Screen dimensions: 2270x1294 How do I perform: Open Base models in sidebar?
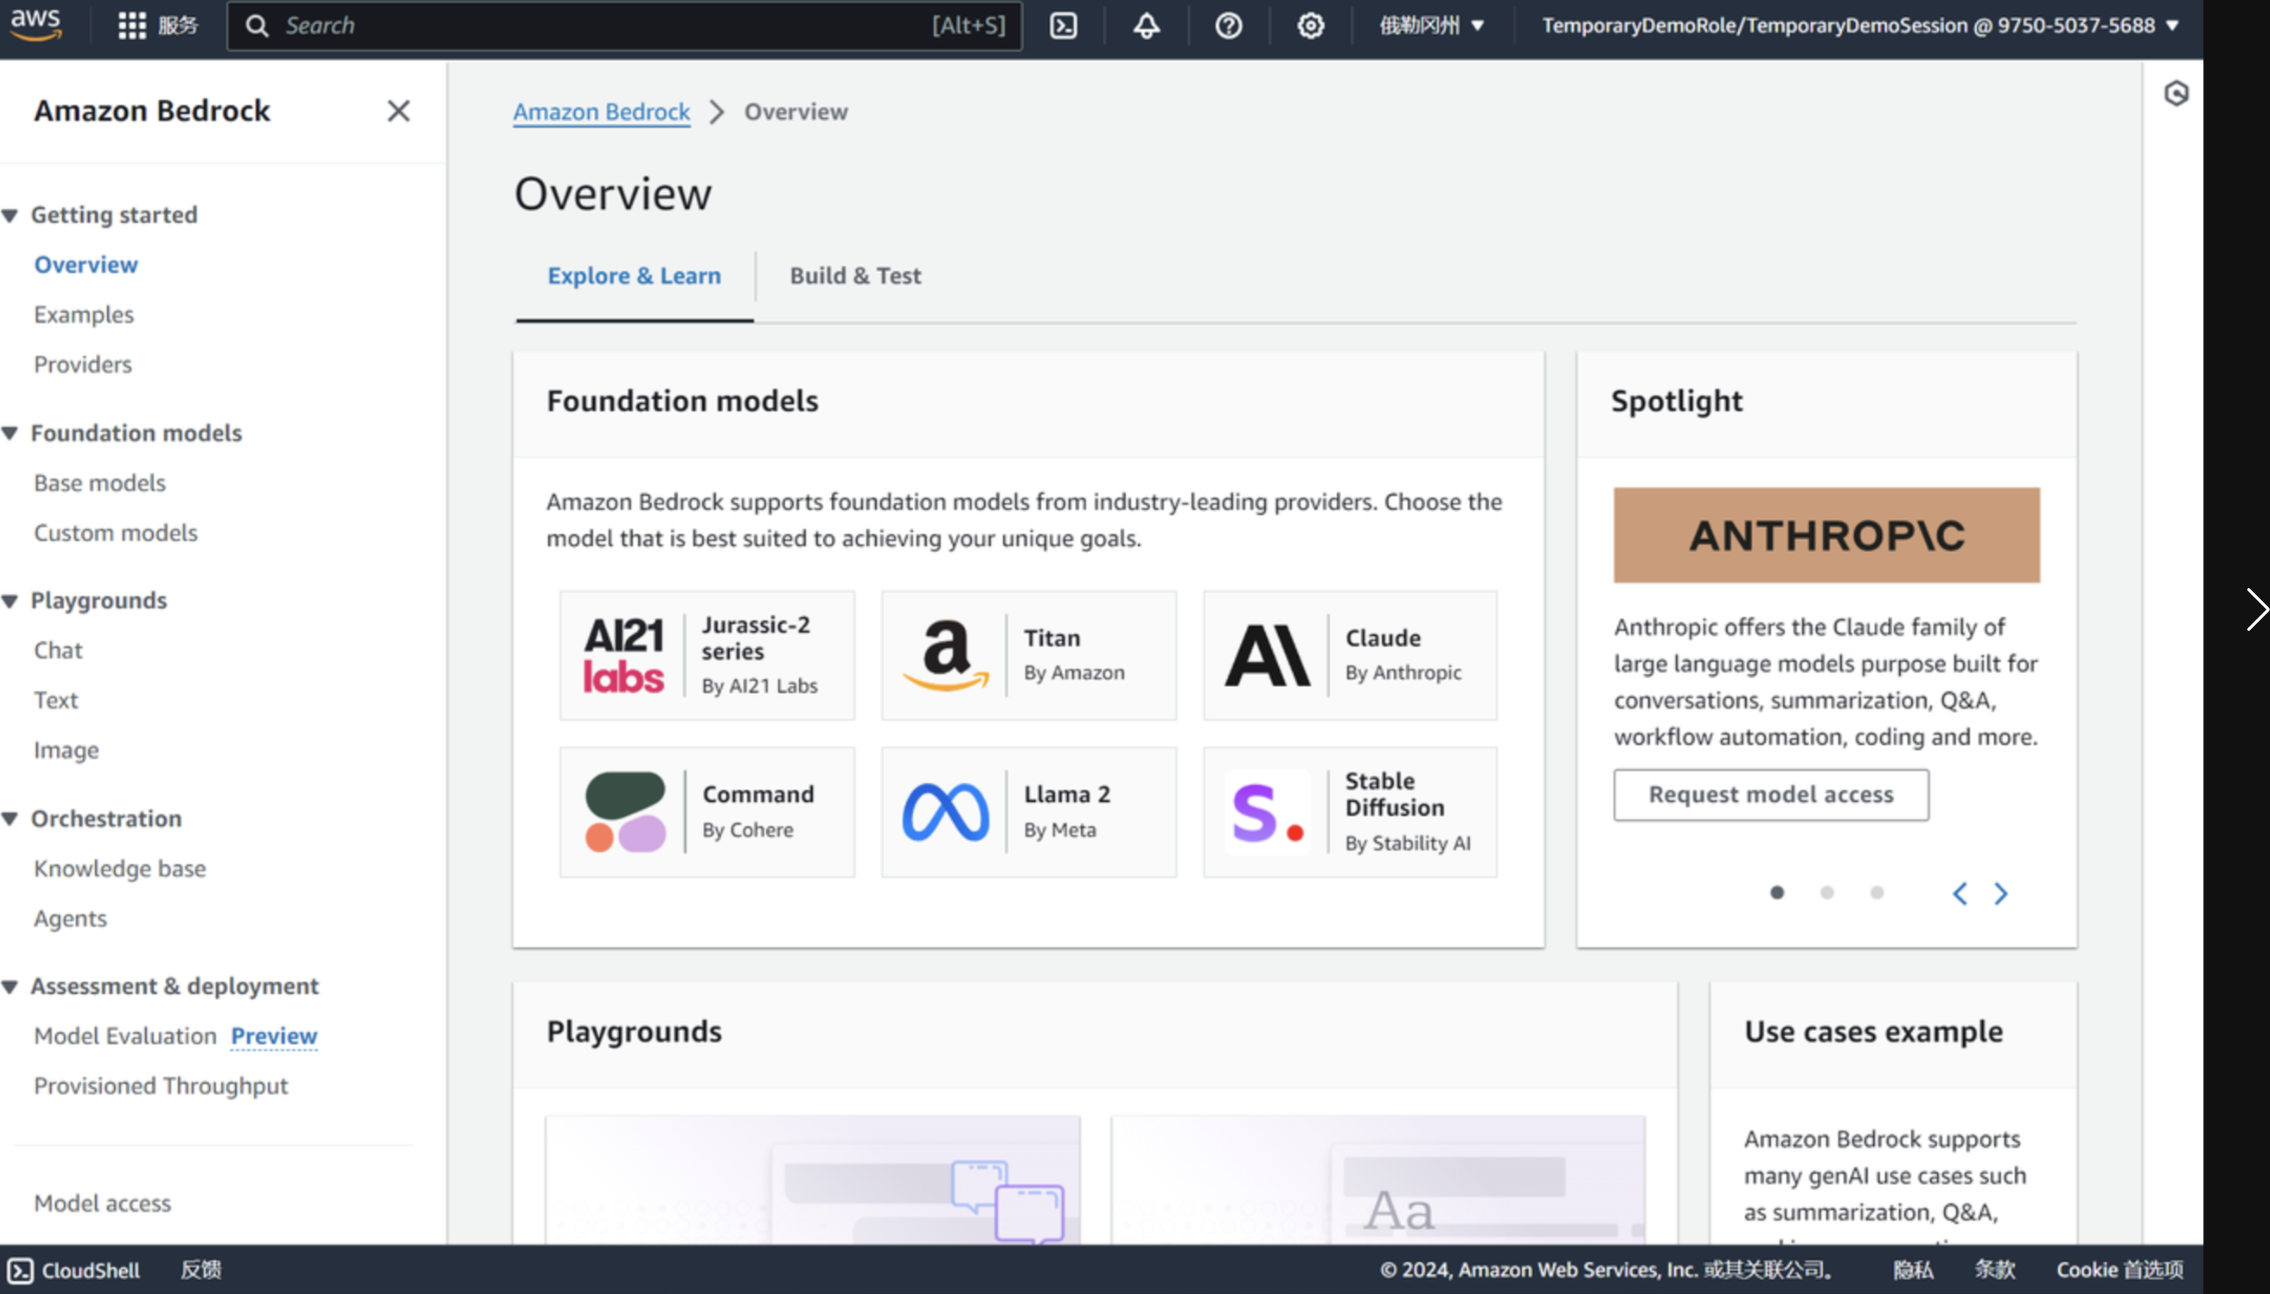pos(100,483)
